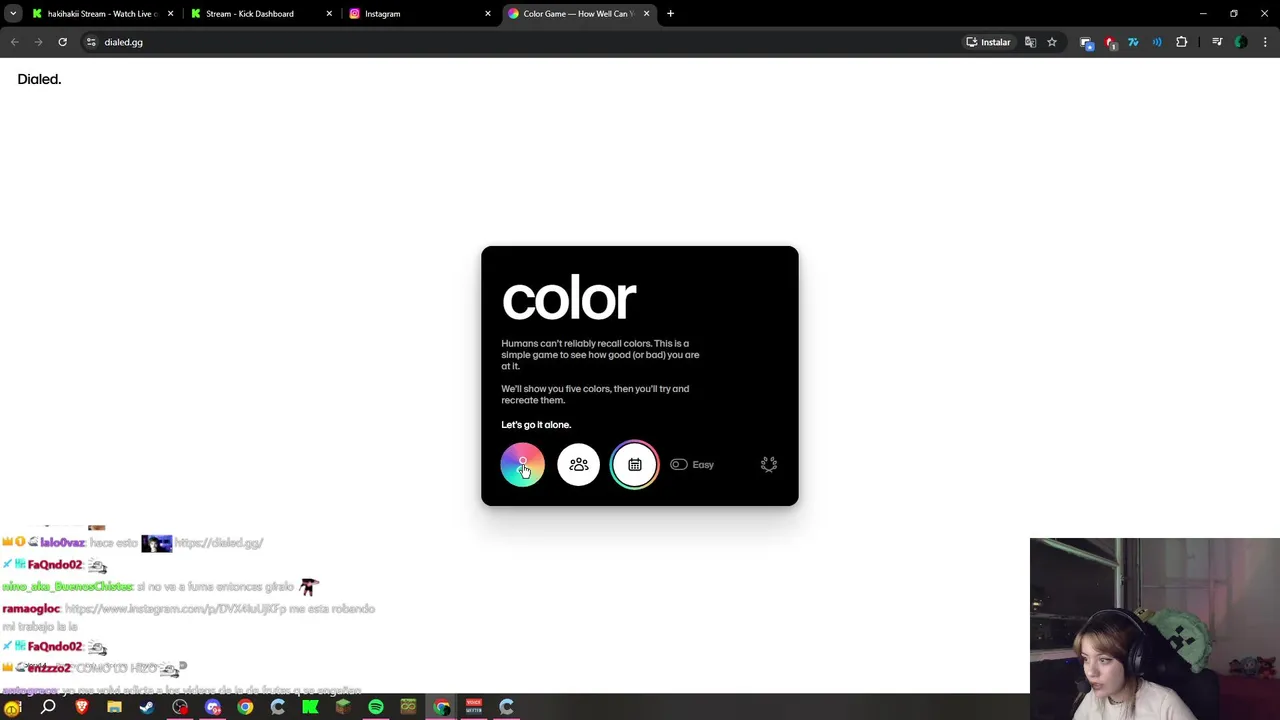The height and width of the screenshot is (720, 1280).
Task: Open the green Kick app in taskbar
Action: click(x=310, y=708)
